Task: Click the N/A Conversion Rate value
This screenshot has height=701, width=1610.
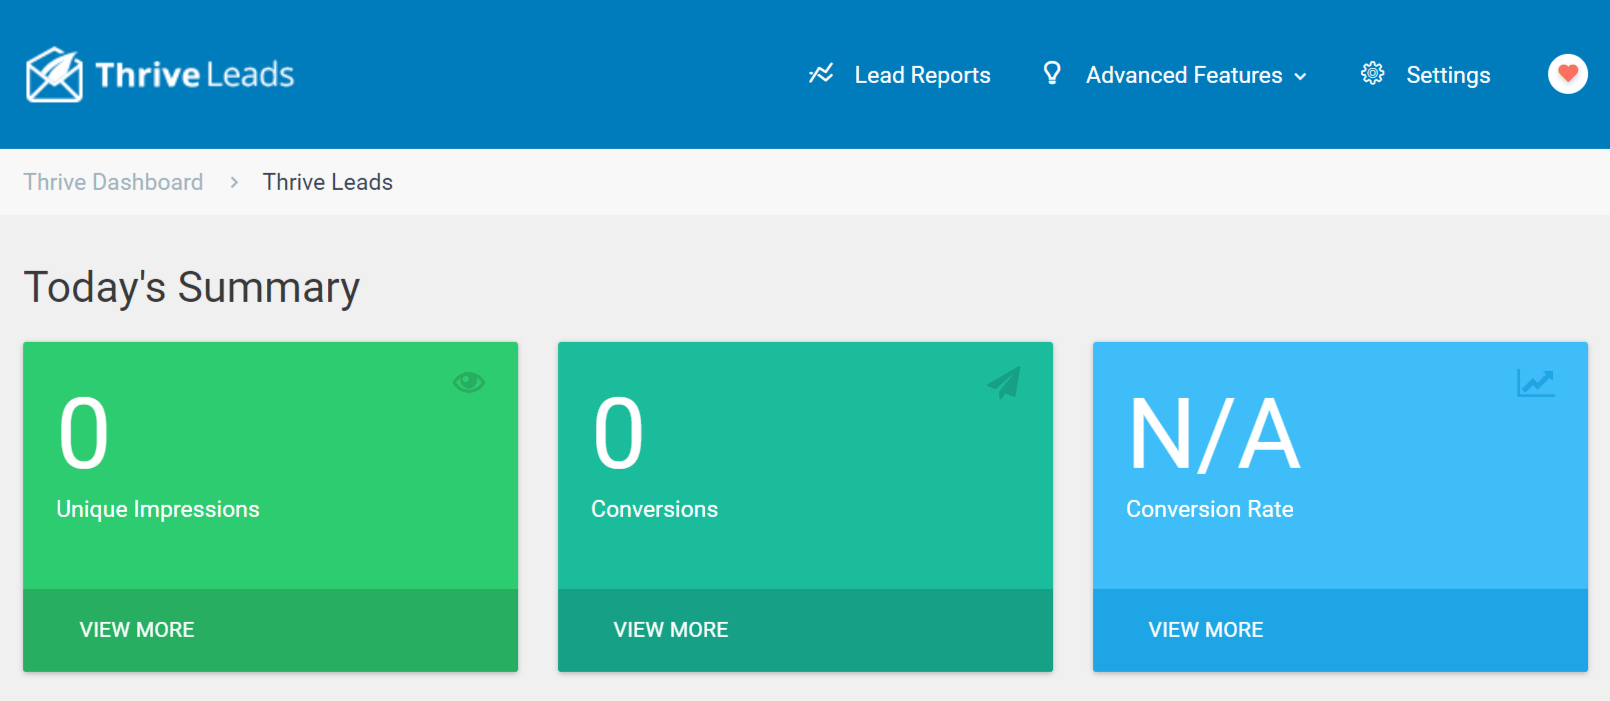Action: point(1214,435)
